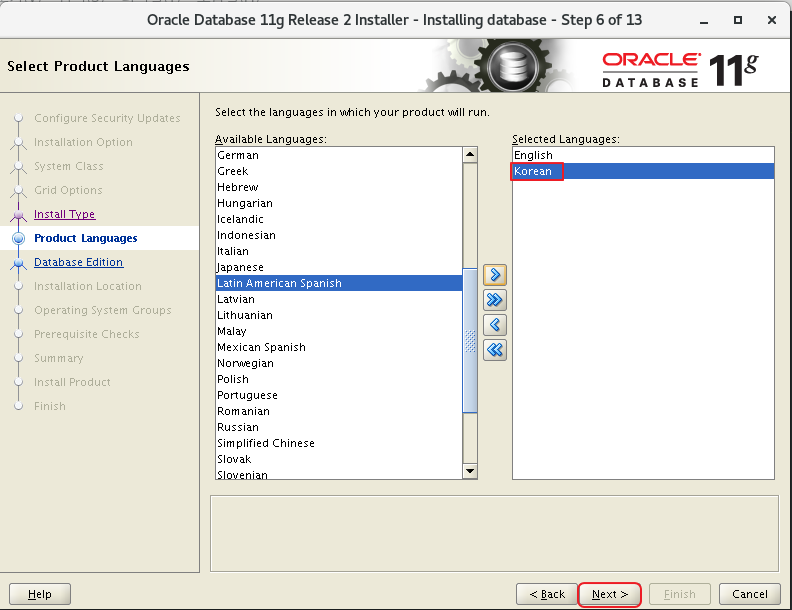Select Lithuanian in Available Languages
The height and width of the screenshot is (610, 792).
(x=338, y=315)
